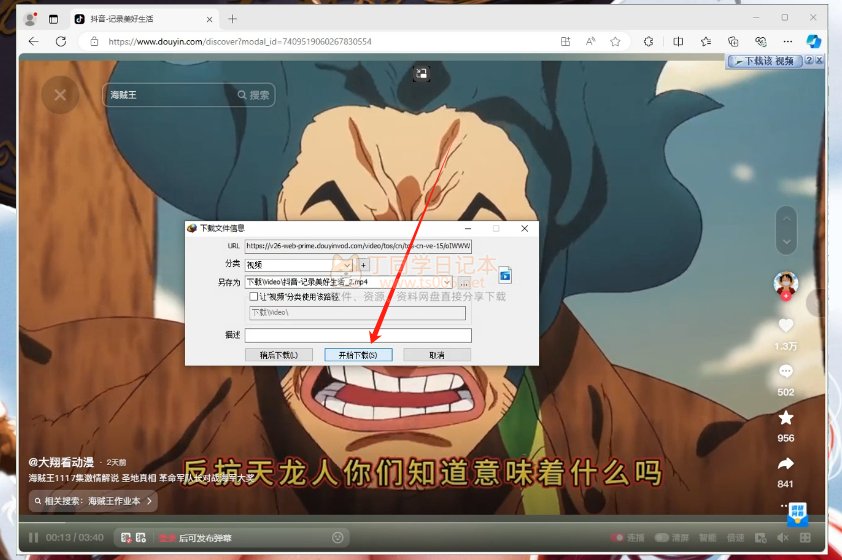Open a new browser tab
842x560 pixels.
tap(232, 19)
